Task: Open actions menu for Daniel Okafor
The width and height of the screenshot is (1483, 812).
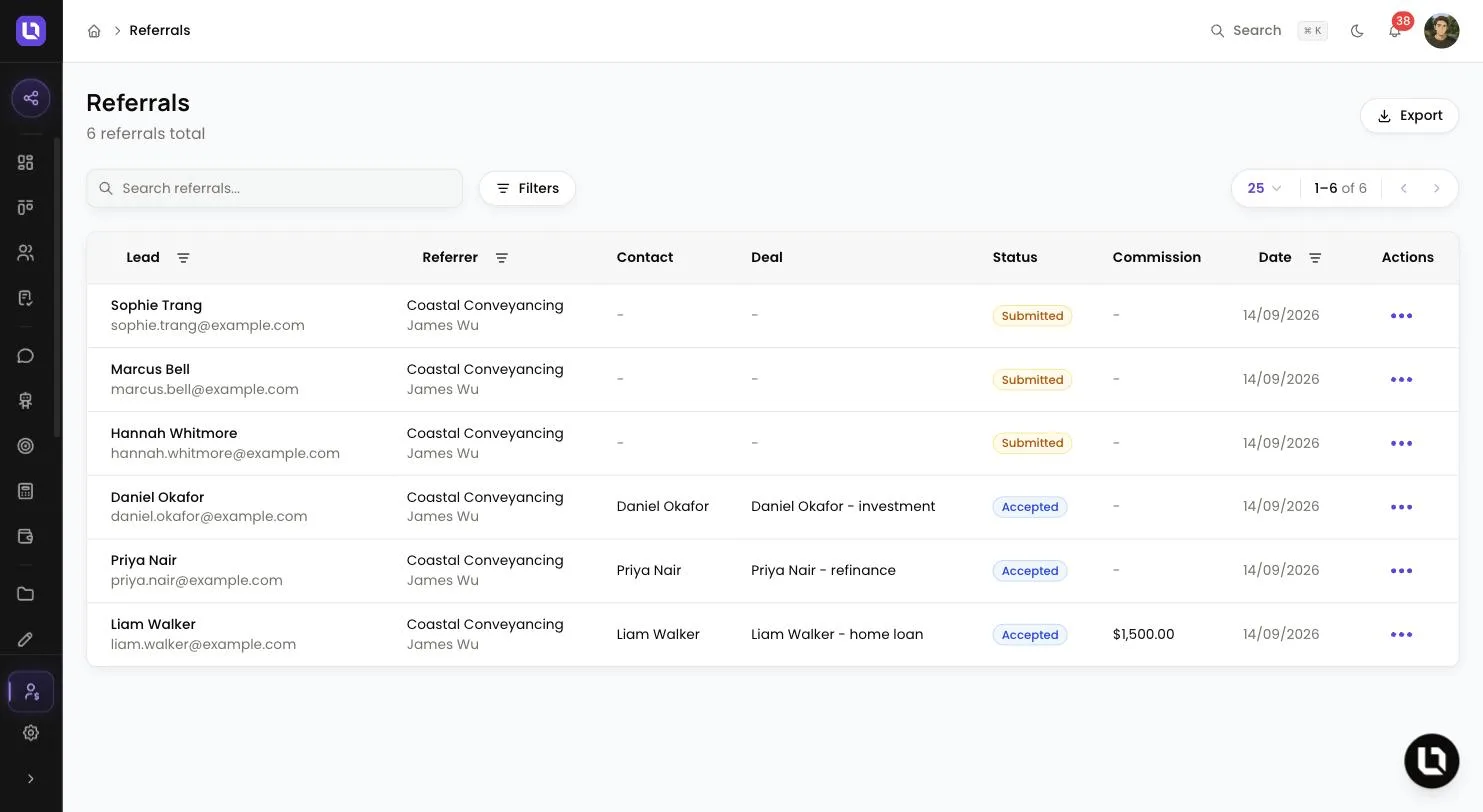Action: 1401,507
